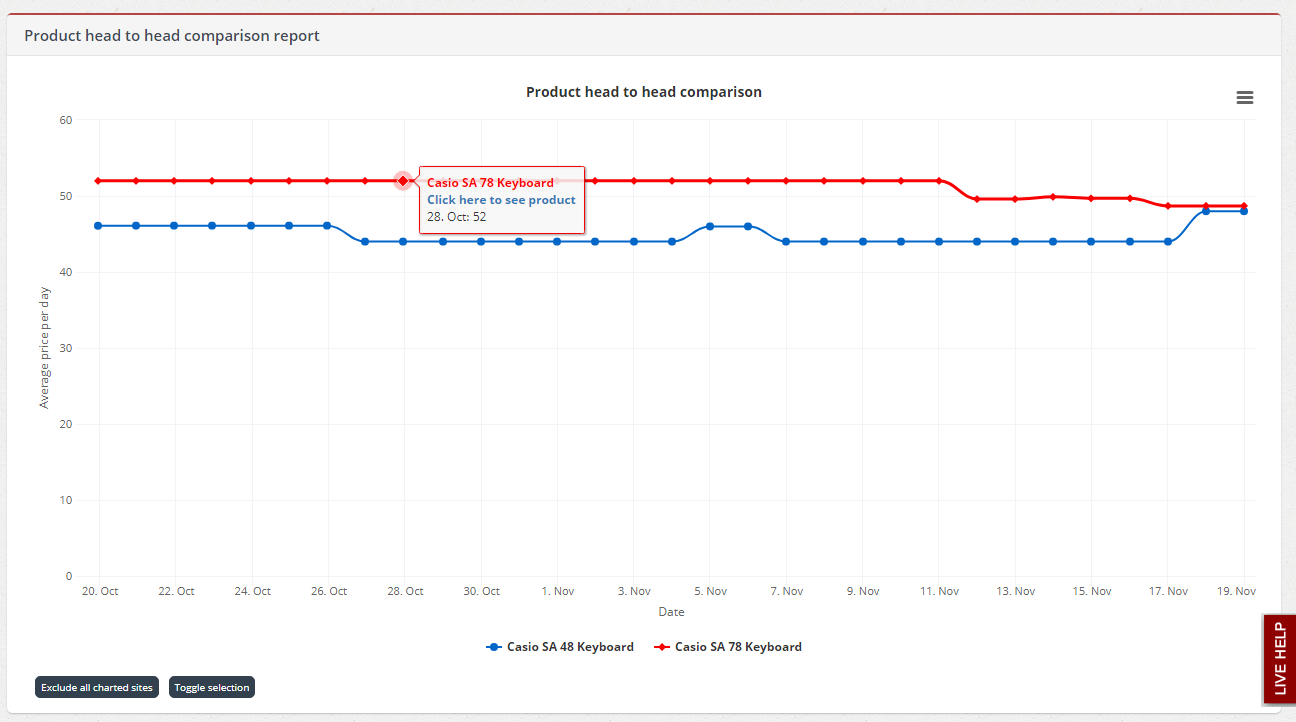Select the red data point at 17. Nov
1296x722 pixels.
point(1168,206)
